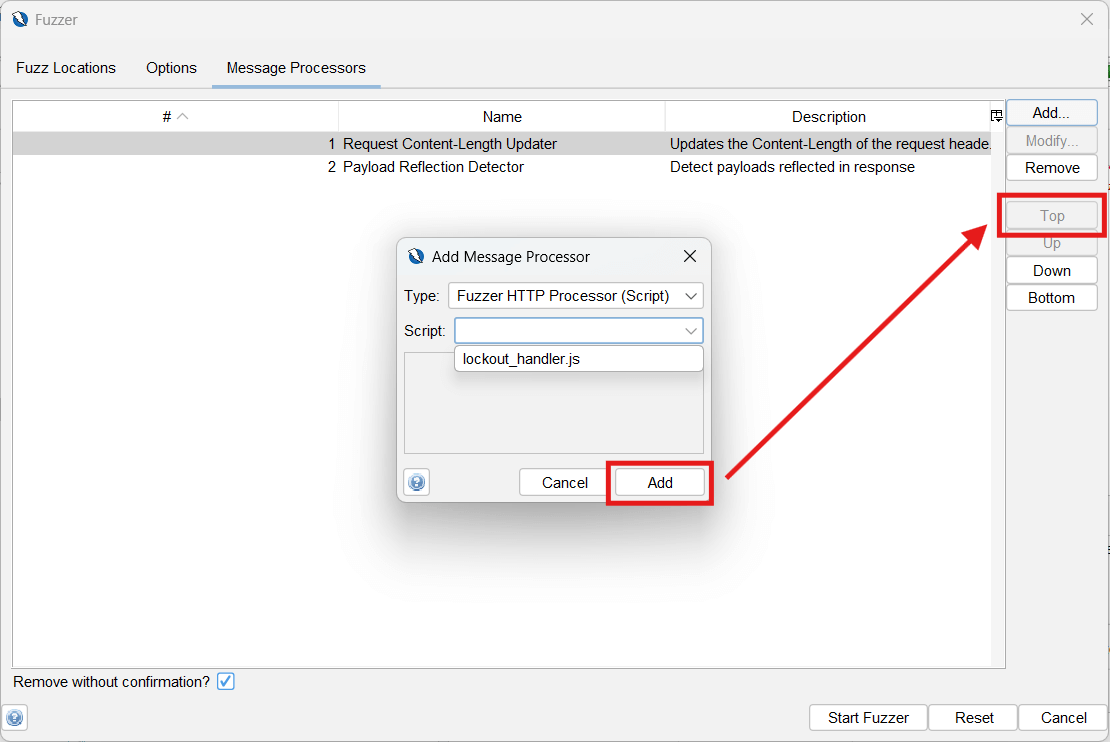Click the Remove button on the right panel
Viewport: 1110px width, 742px height.
coord(1051,167)
